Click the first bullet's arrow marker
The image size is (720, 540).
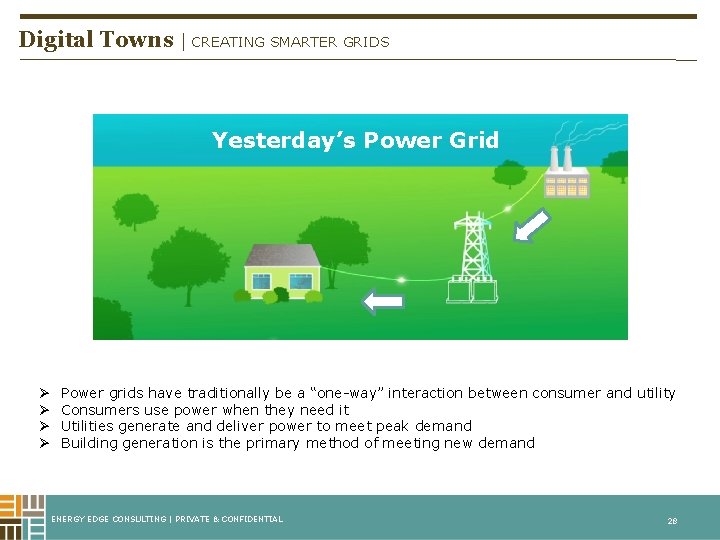(x=44, y=393)
